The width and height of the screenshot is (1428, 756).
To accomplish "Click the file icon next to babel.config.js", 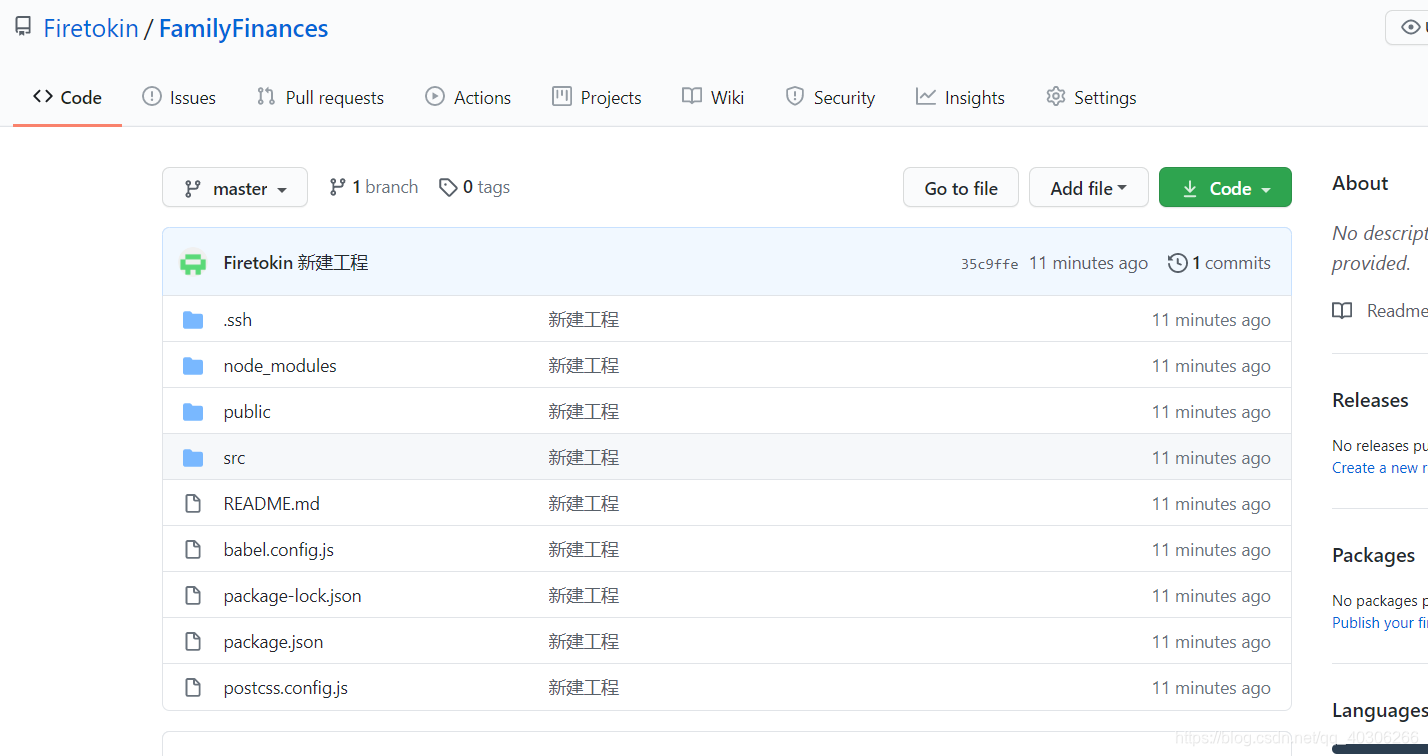I will pos(193,550).
